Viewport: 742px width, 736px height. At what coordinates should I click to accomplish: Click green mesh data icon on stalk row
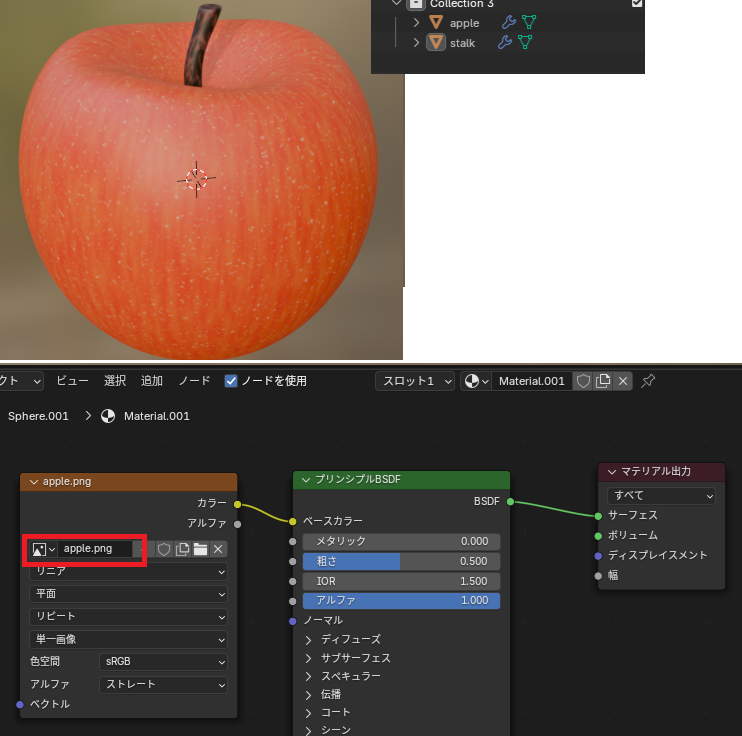point(525,42)
